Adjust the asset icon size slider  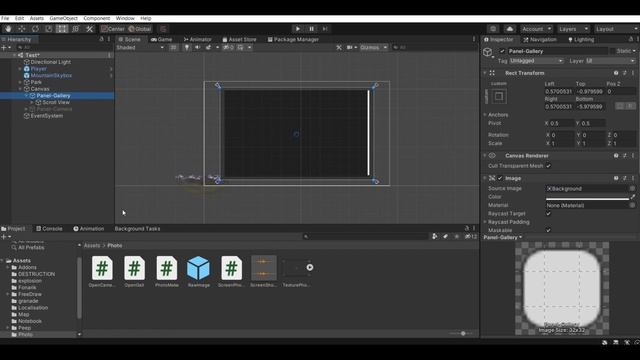tap(462, 333)
